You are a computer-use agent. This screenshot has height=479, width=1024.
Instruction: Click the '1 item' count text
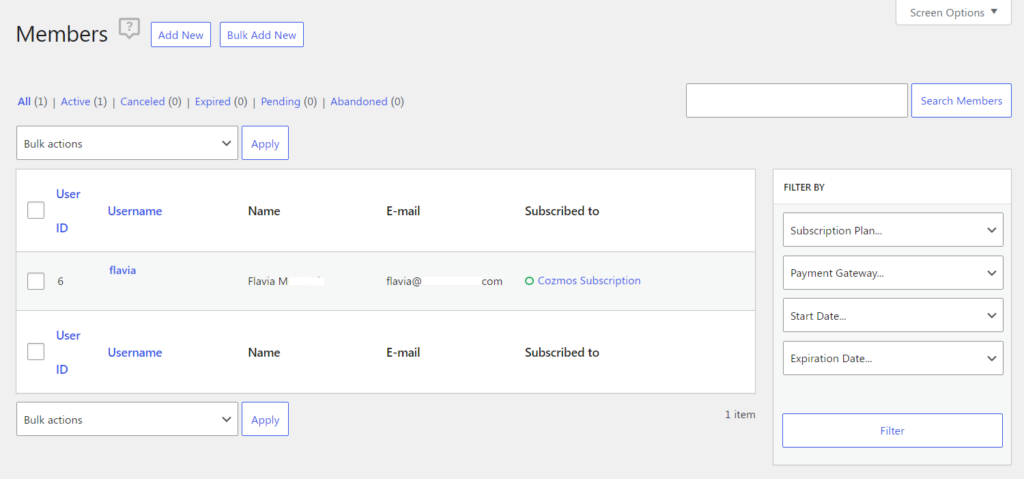pos(740,414)
